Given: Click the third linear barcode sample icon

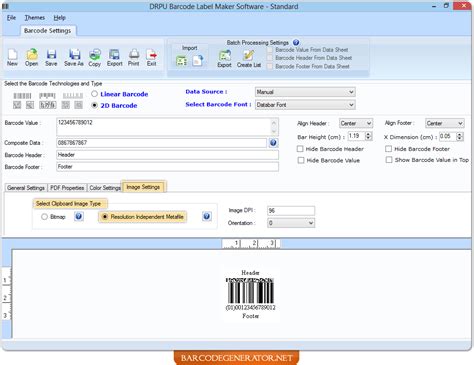Looking at the screenshot, I should click(73, 96).
